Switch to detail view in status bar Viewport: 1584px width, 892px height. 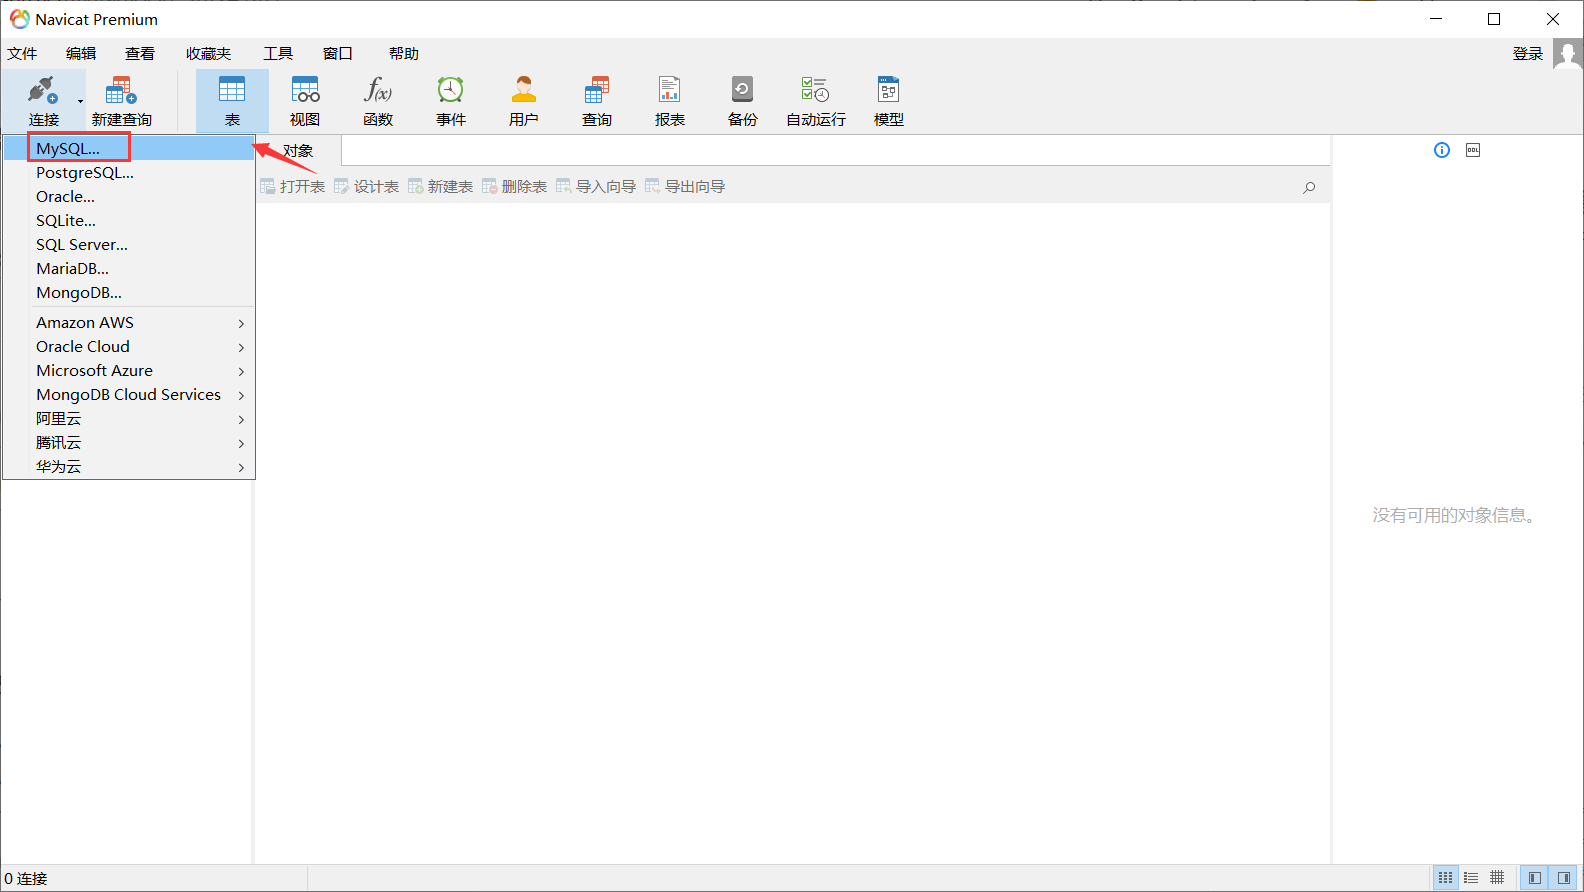click(1497, 877)
